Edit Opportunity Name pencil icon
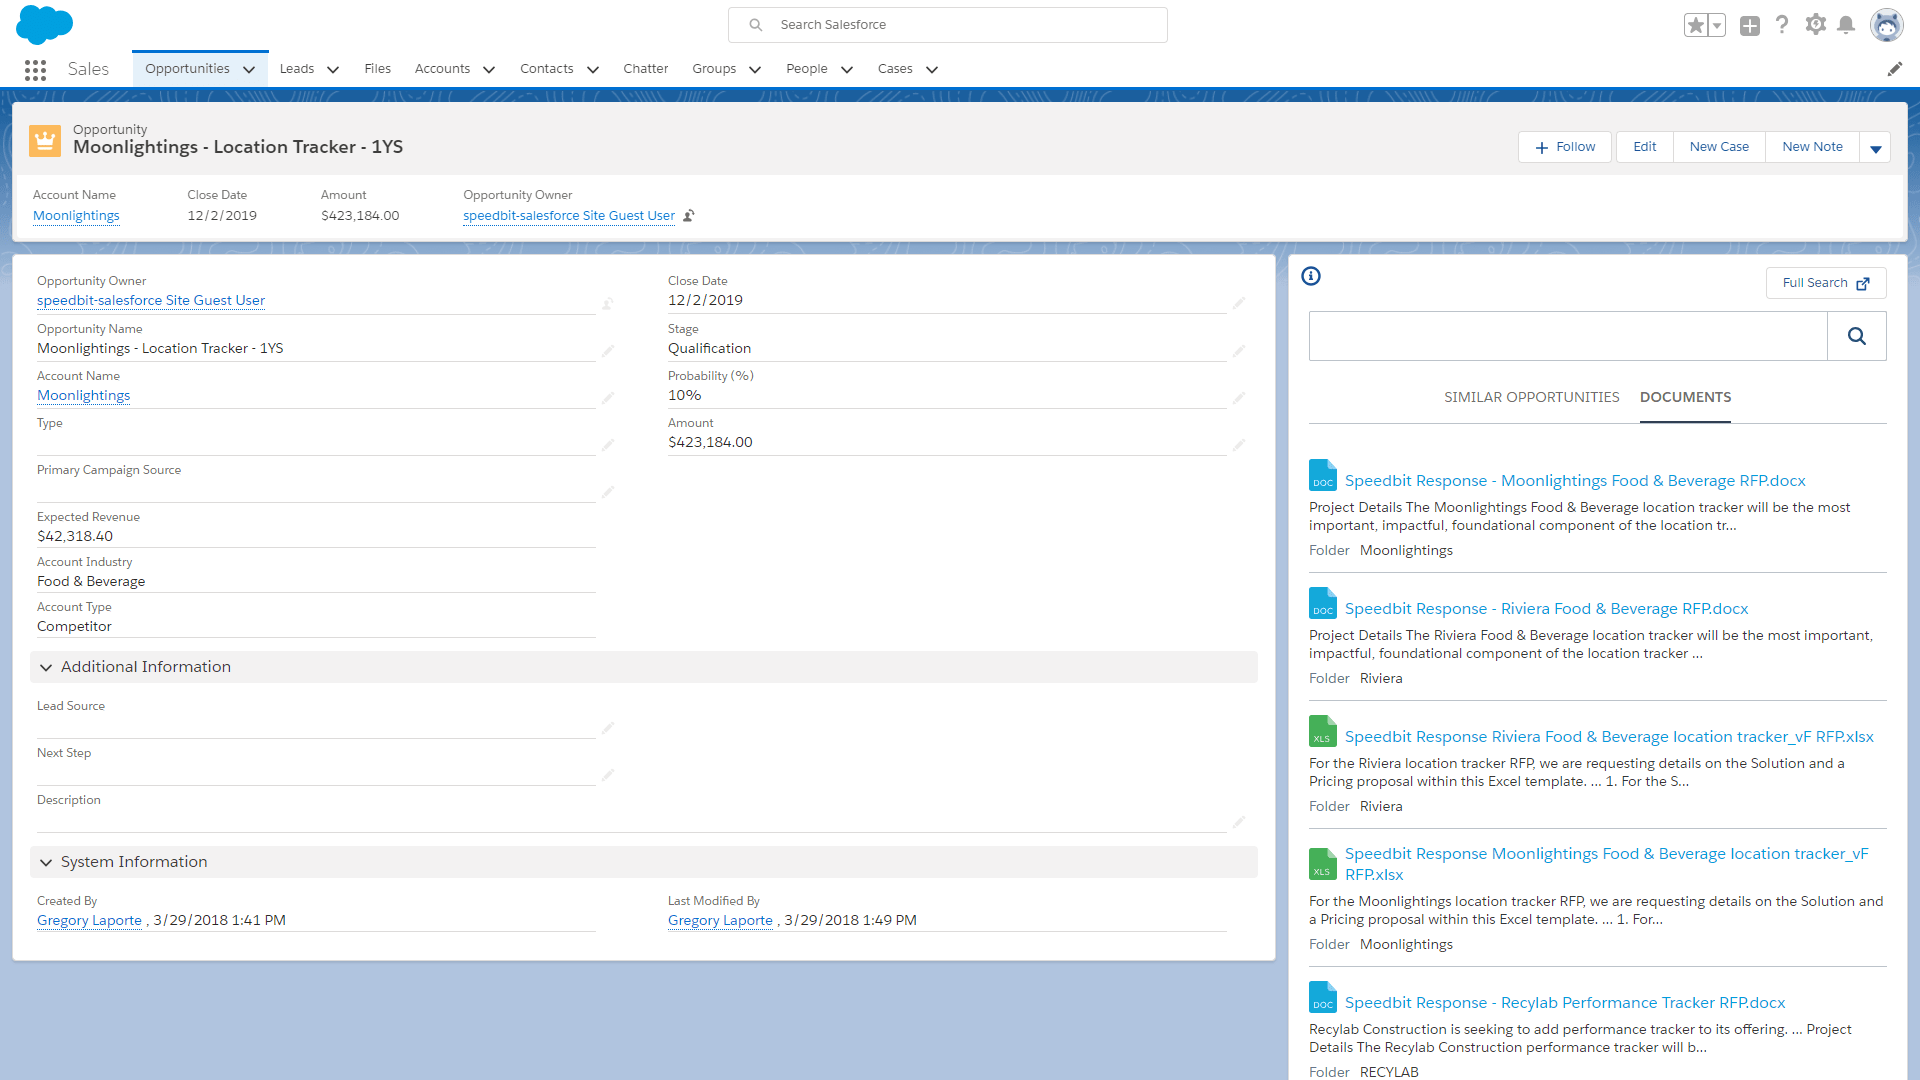Screen dimensions: 1920x1080 click(608, 351)
